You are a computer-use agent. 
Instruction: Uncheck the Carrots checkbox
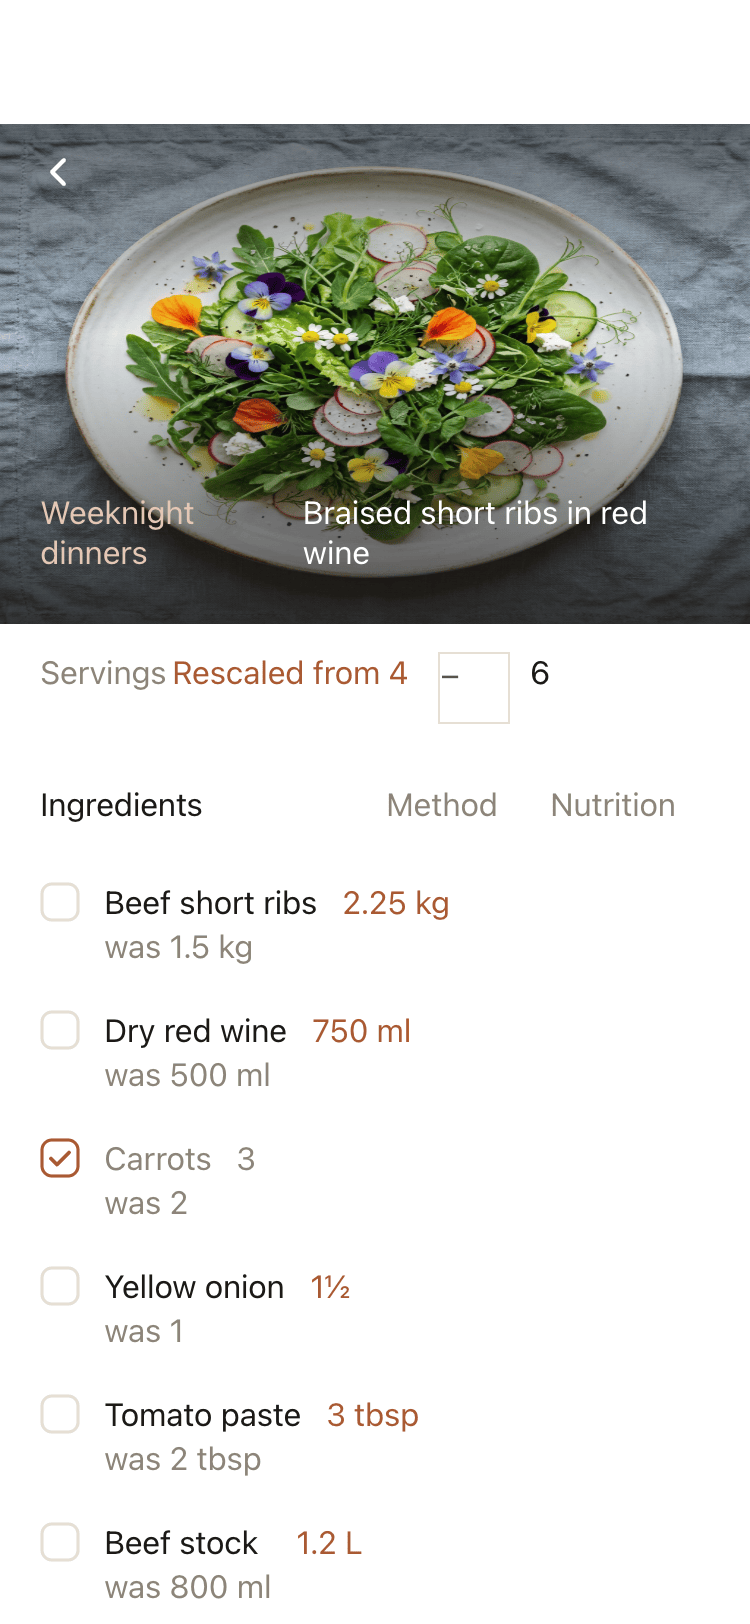pos(60,1158)
